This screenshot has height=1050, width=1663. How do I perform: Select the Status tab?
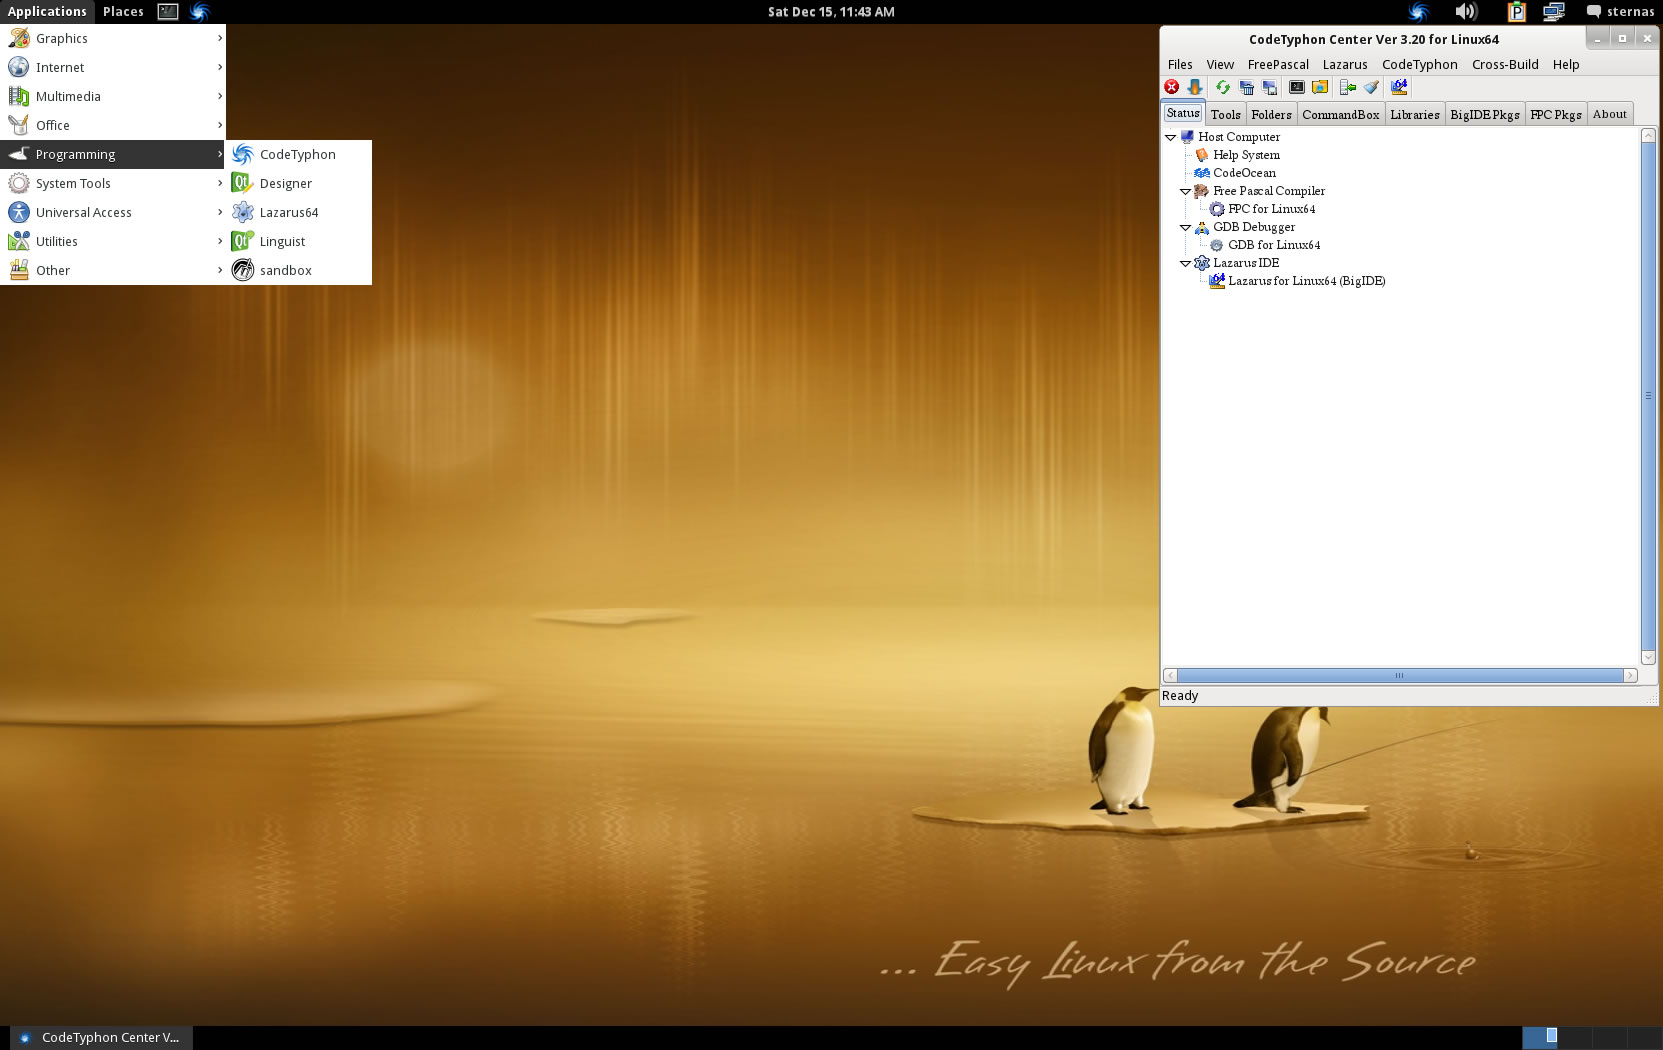(1183, 113)
